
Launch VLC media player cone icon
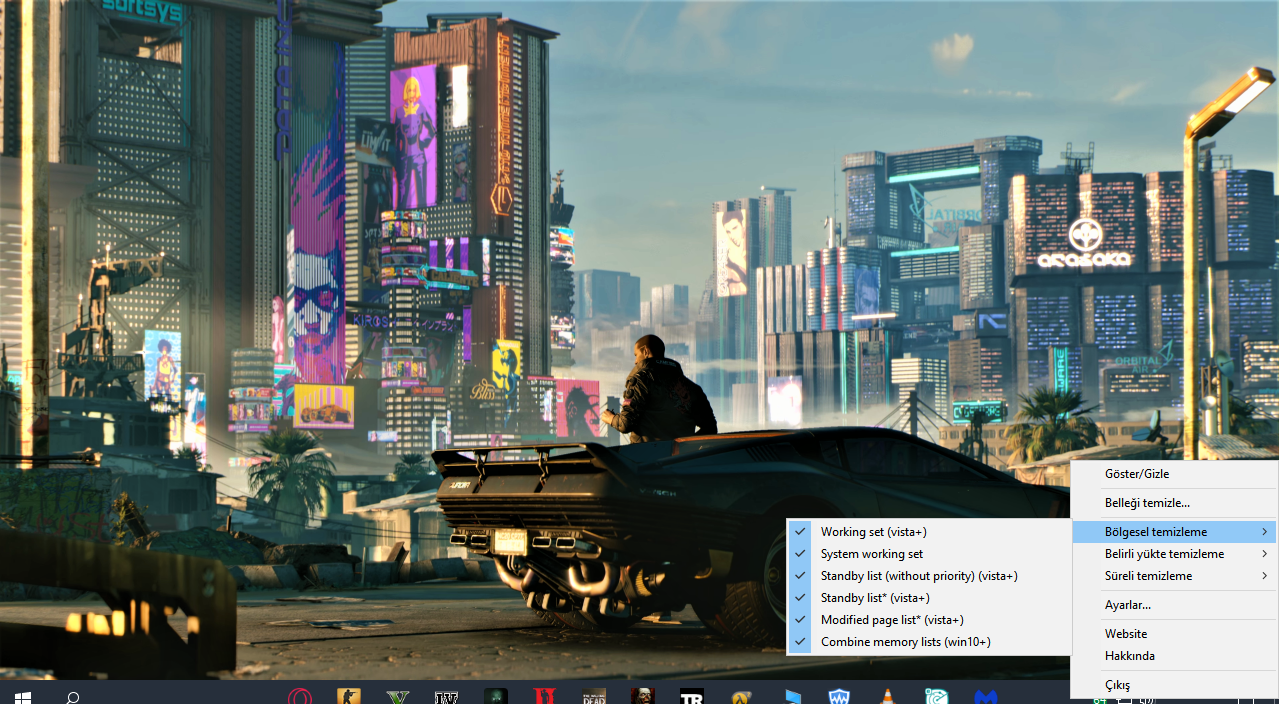pos(888,696)
